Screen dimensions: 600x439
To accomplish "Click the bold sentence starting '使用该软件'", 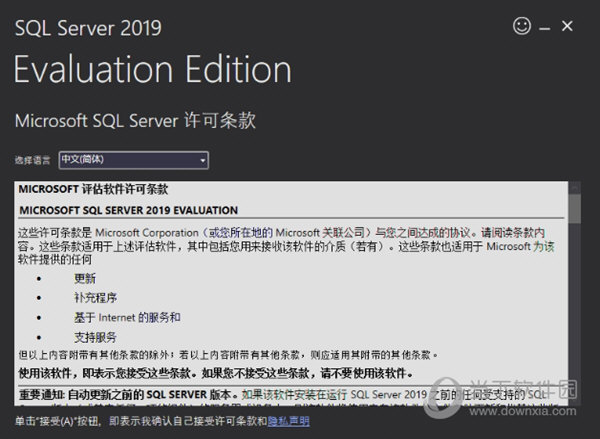I will pyautogui.click(x=216, y=373).
